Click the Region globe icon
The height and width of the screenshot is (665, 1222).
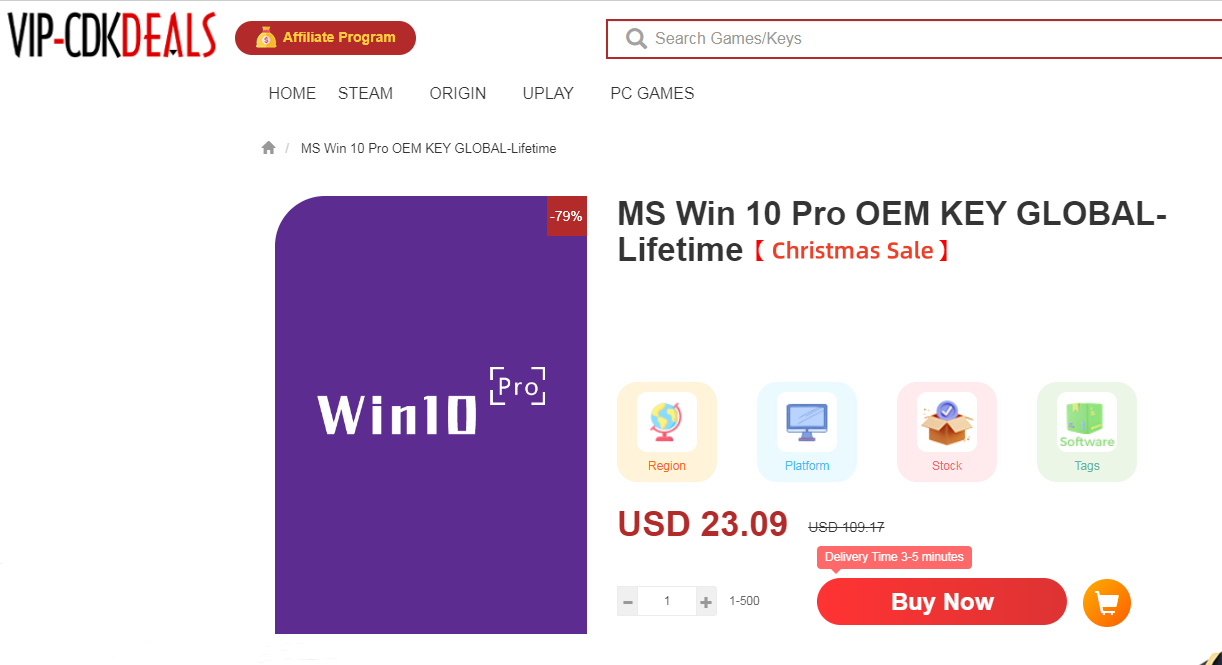[x=667, y=422]
